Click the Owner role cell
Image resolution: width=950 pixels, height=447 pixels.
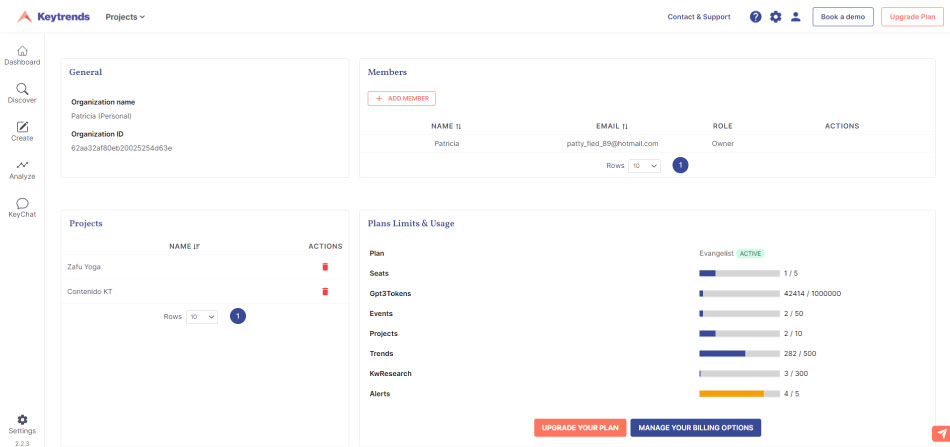(722, 144)
